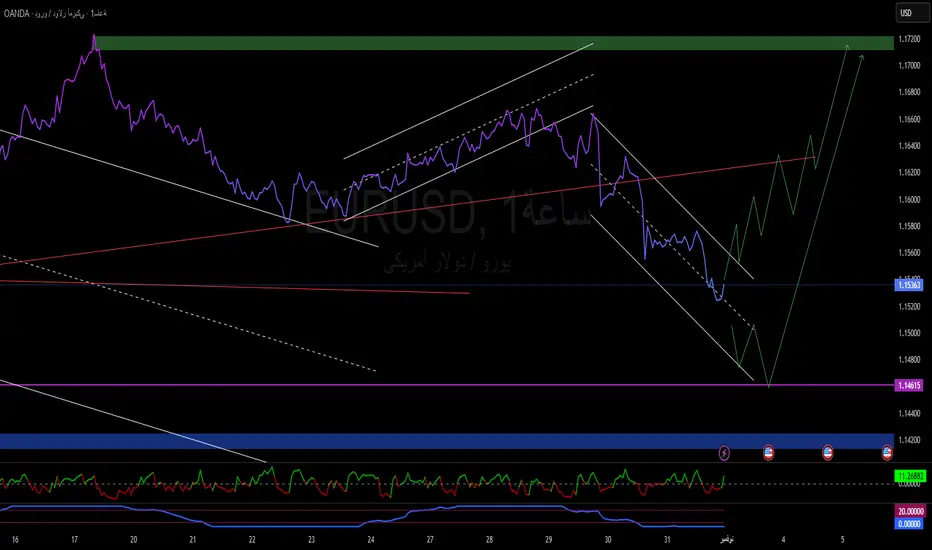Click date label 16 on time axis

tap(15, 540)
